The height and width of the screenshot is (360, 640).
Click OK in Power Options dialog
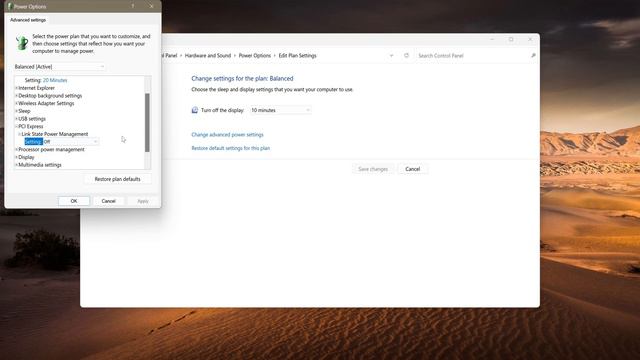coord(74,201)
